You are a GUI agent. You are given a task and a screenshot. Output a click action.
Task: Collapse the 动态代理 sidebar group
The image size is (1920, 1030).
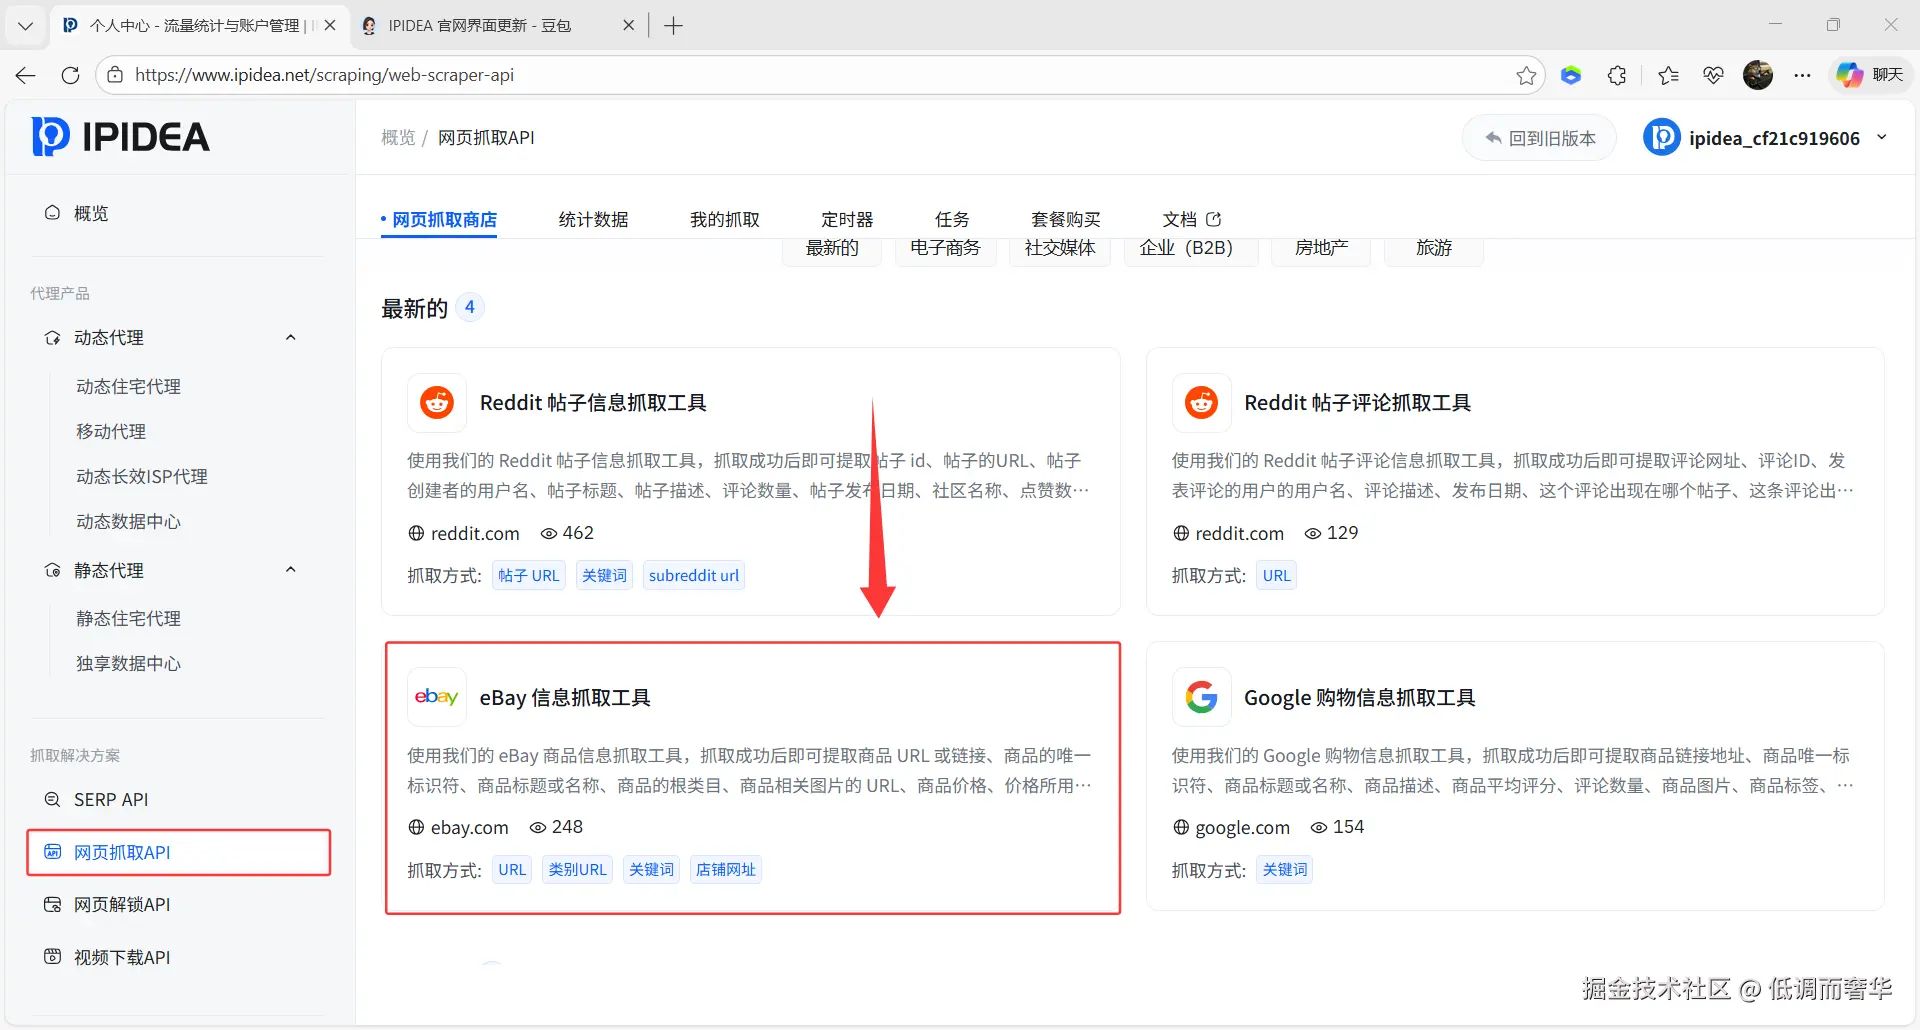[291, 338]
